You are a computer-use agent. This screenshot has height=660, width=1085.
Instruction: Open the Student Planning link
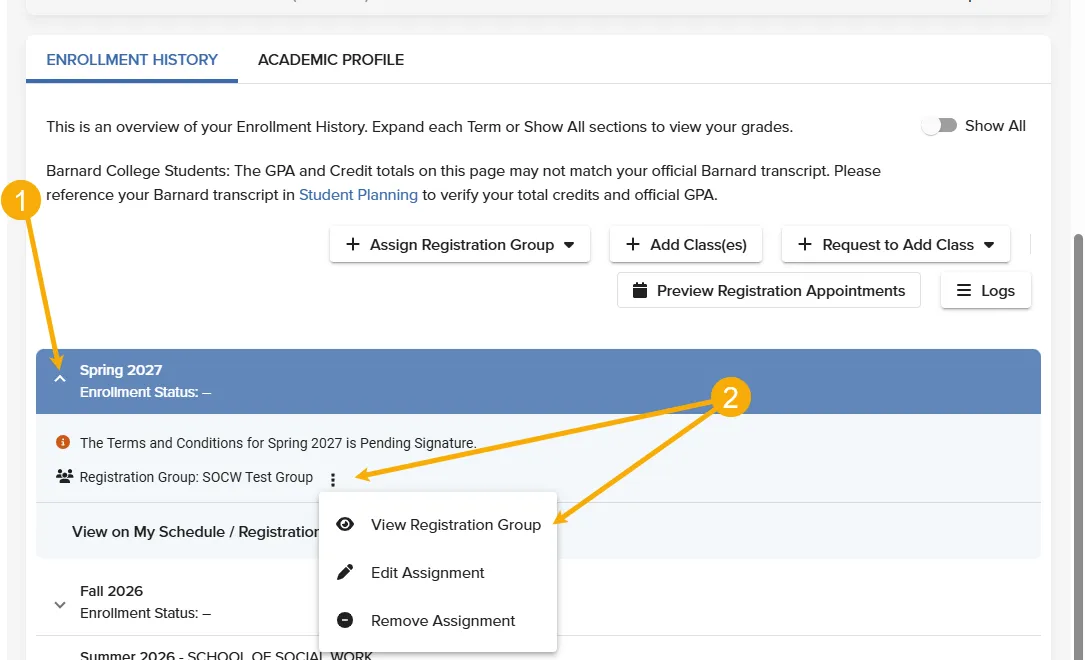[x=358, y=195]
